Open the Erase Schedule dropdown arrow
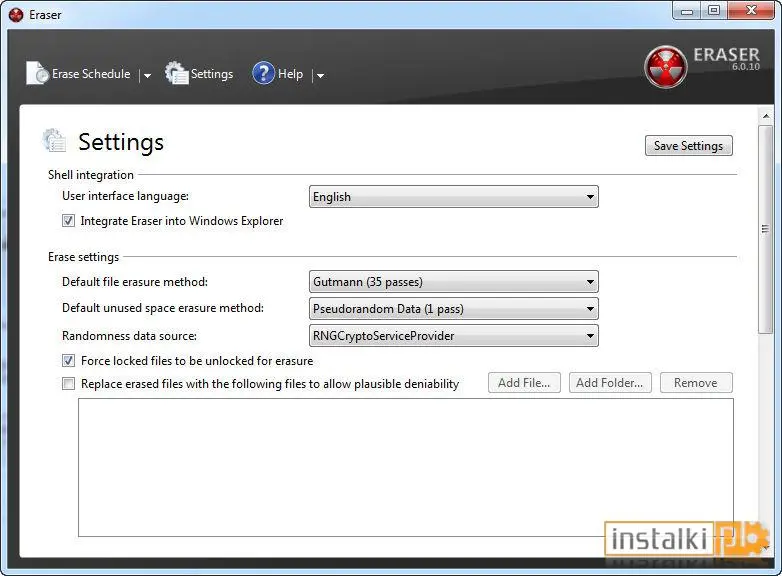Viewport: 782px width, 576px height. click(147, 75)
